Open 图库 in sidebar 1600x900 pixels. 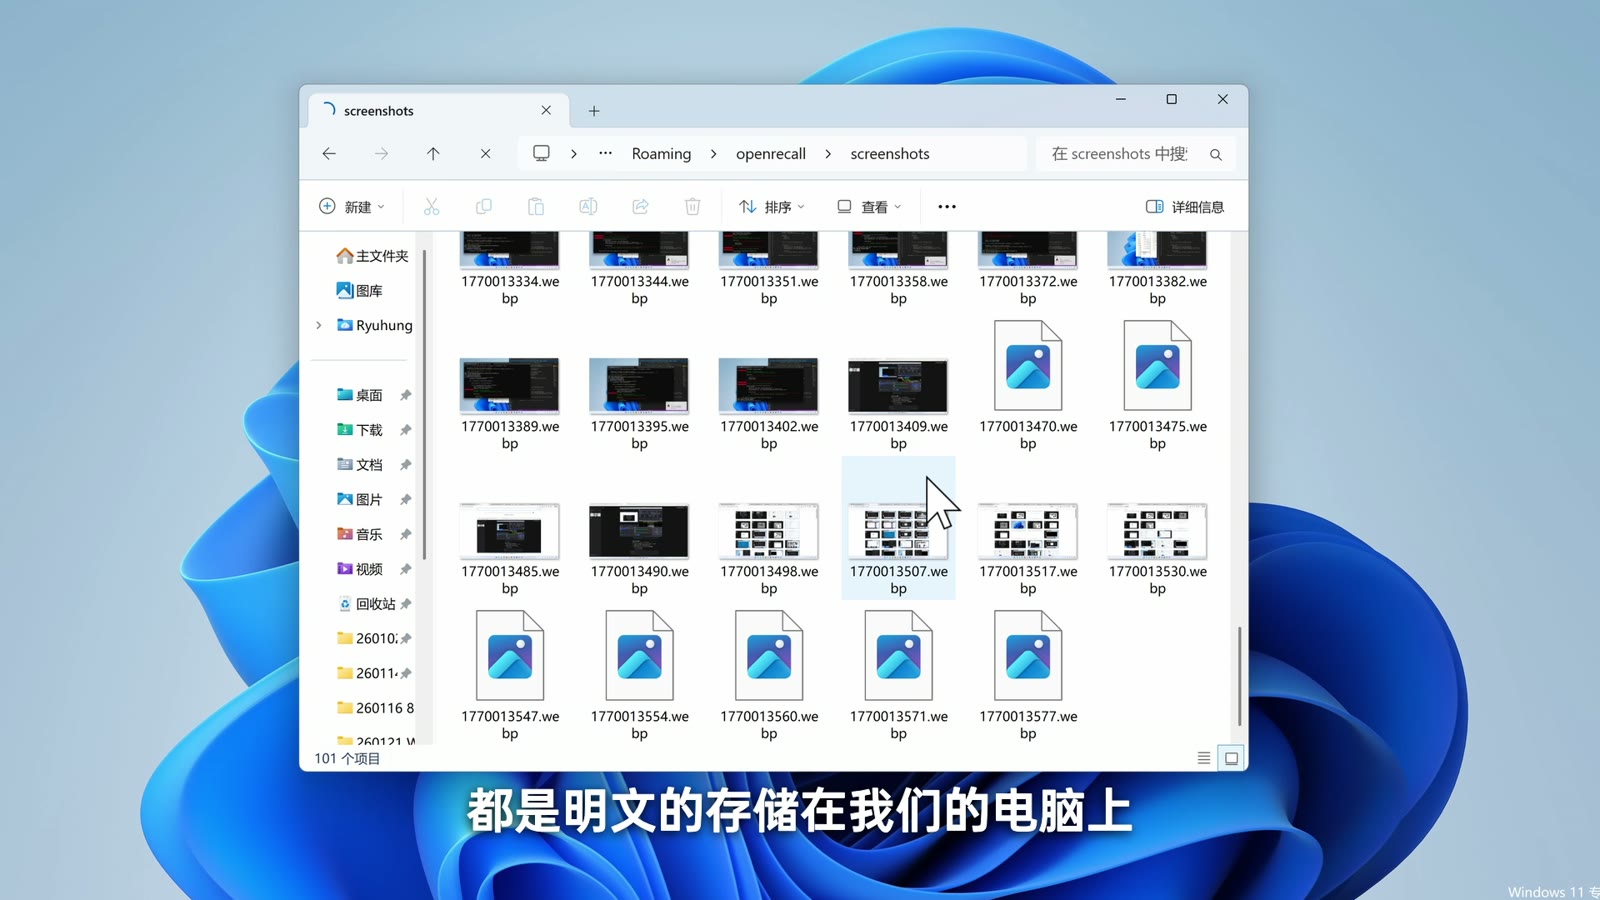coord(359,291)
